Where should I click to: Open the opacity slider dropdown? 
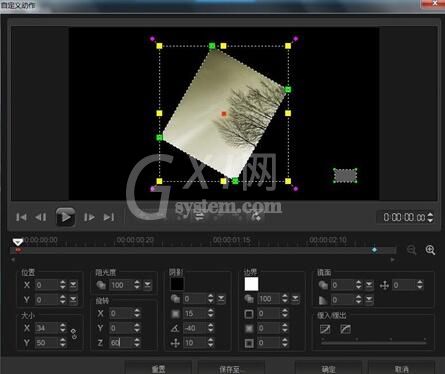[147, 285]
